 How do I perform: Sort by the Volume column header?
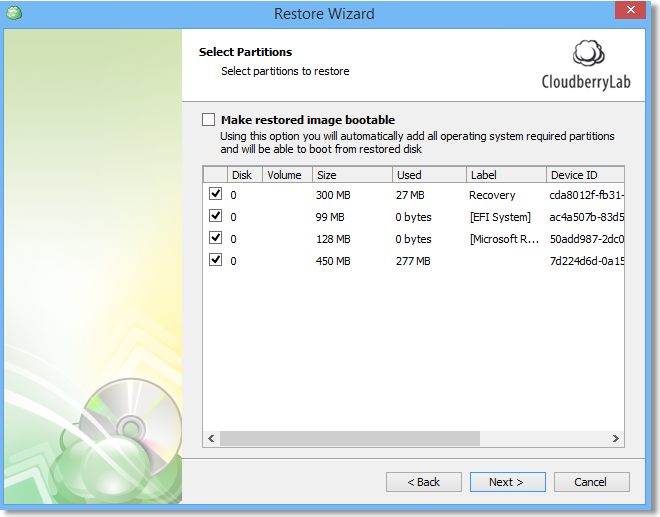286,175
